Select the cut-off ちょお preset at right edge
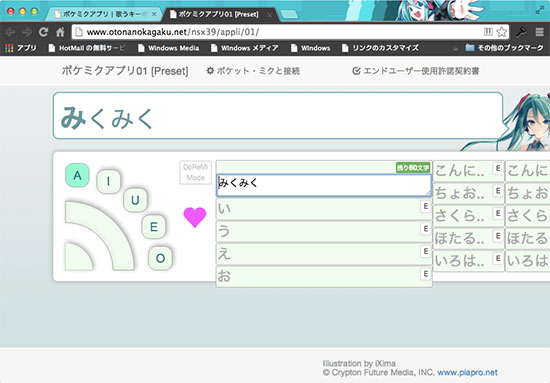The image size is (550, 383). click(x=528, y=193)
